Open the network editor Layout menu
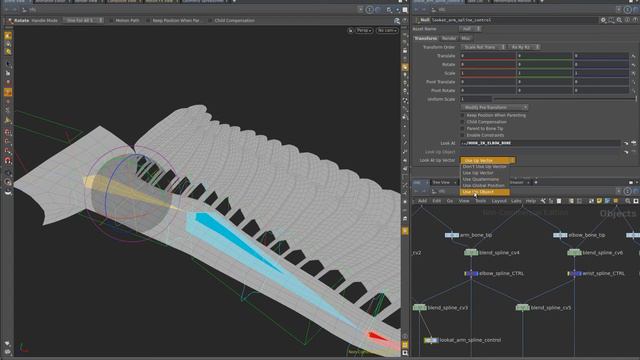Image resolution: width=640 pixels, height=360 pixels. pyautogui.click(x=499, y=201)
